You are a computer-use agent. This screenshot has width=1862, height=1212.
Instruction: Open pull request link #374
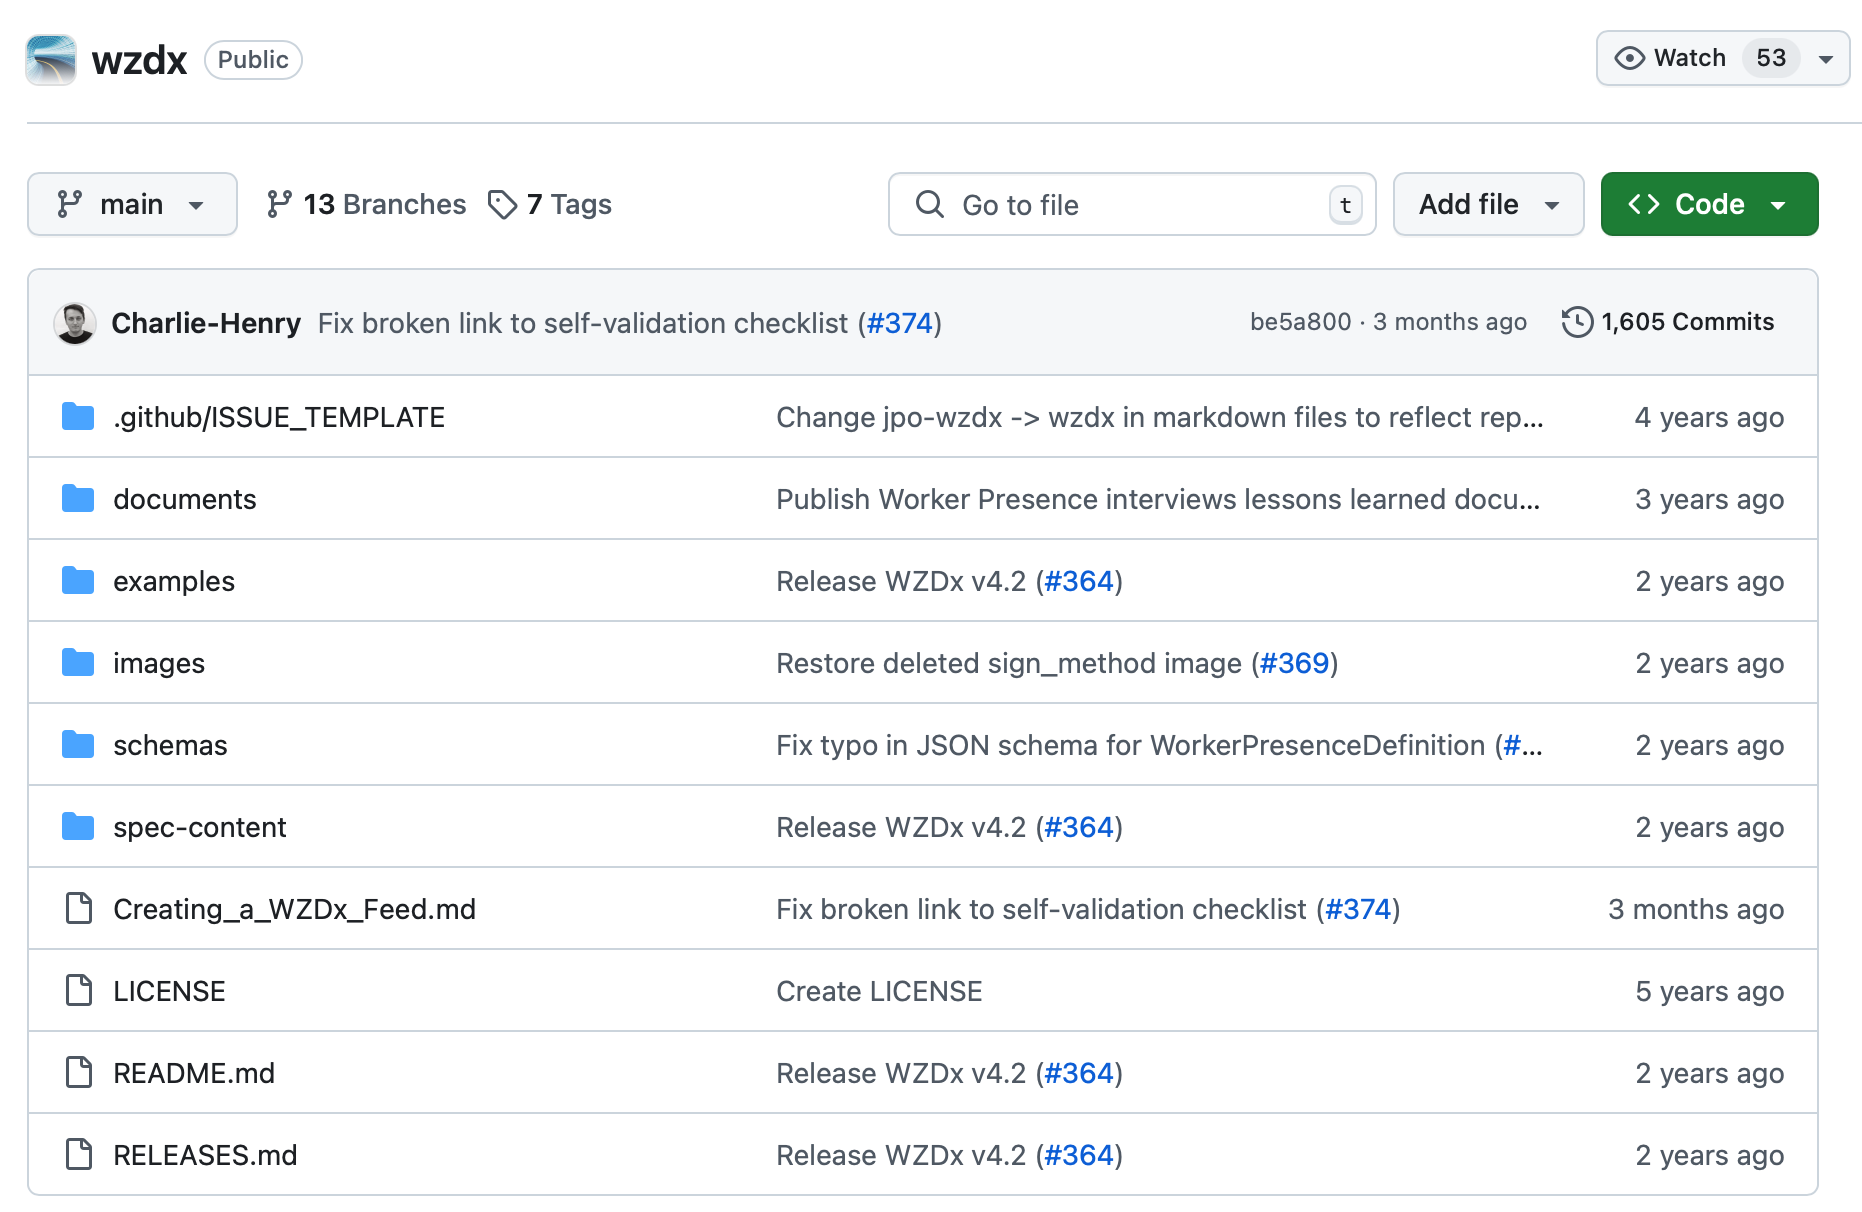pos(899,323)
